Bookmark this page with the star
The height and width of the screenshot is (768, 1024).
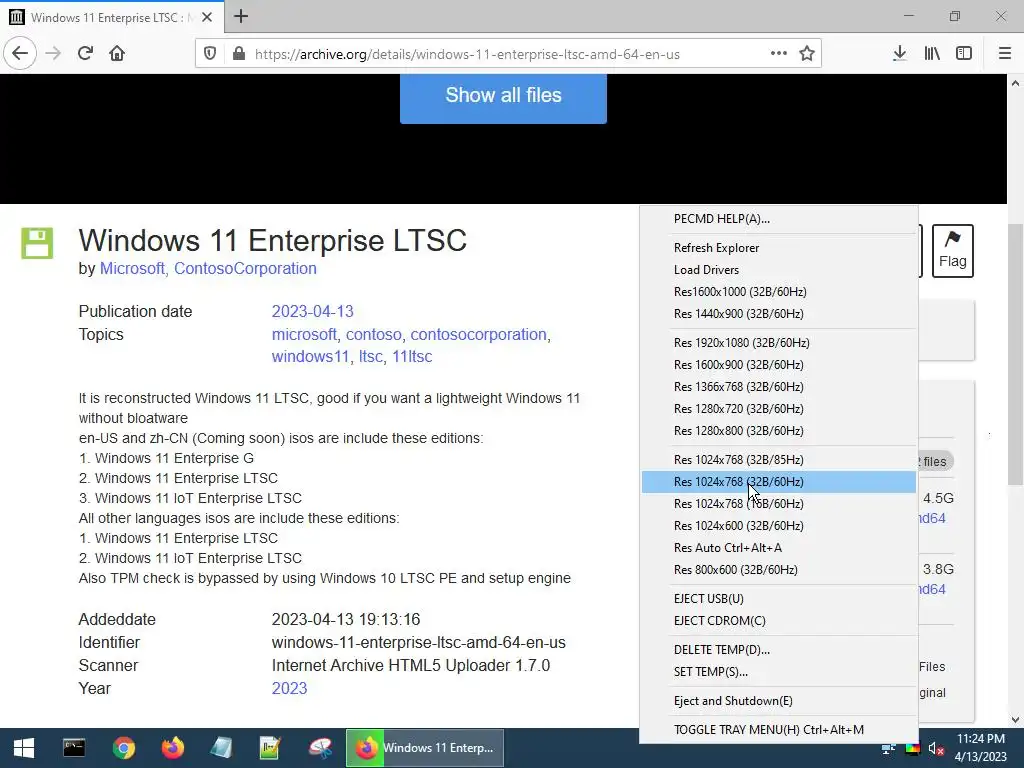807,53
